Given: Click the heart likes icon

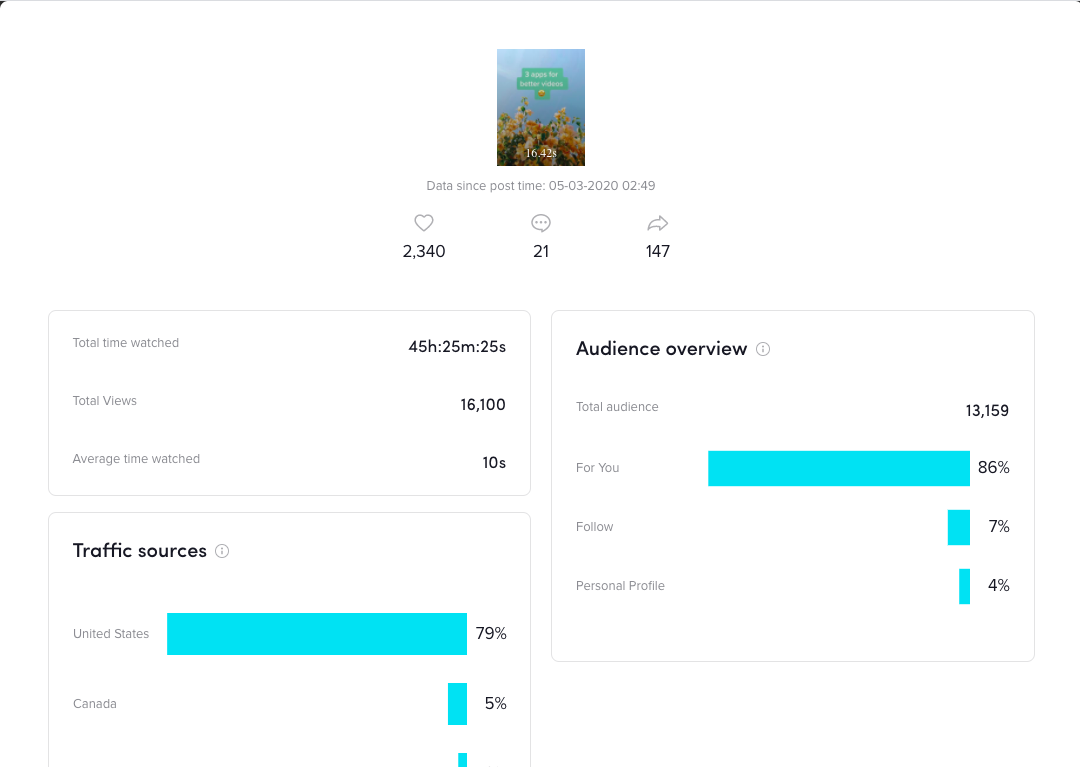Looking at the screenshot, I should (x=424, y=223).
